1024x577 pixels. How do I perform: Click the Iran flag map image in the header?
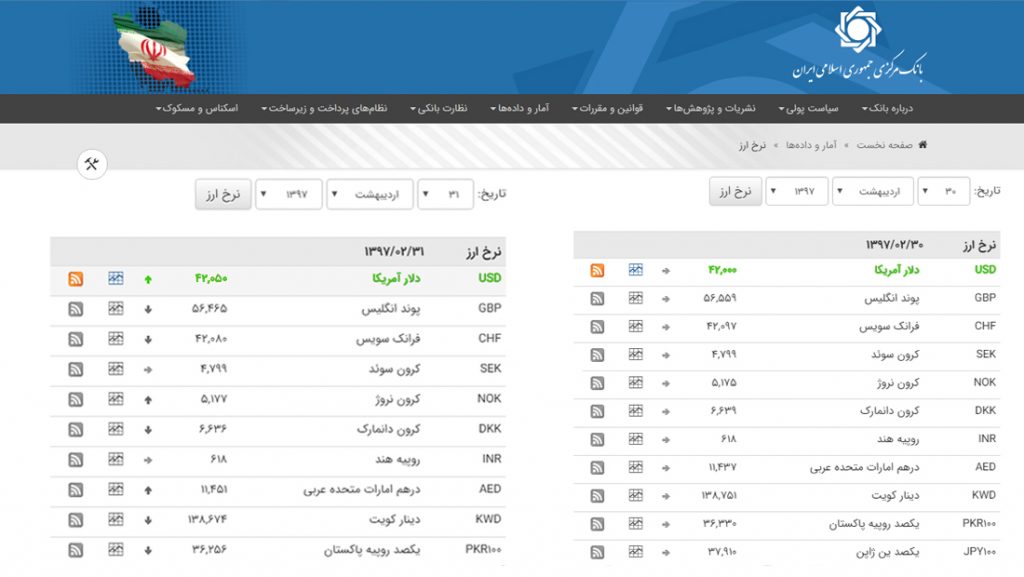tap(158, 47)
